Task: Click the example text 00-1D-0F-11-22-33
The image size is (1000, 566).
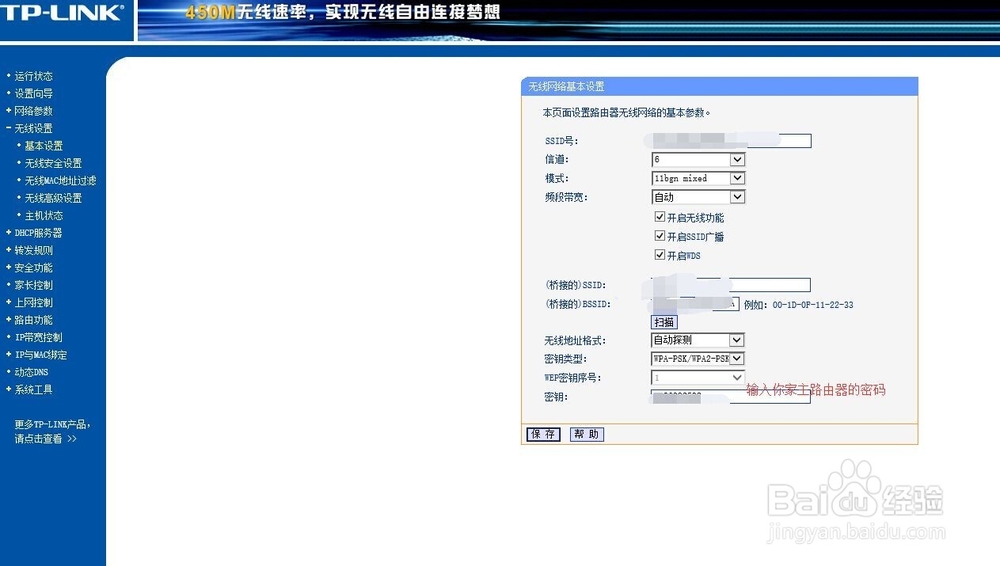Action: click(812, 304)
